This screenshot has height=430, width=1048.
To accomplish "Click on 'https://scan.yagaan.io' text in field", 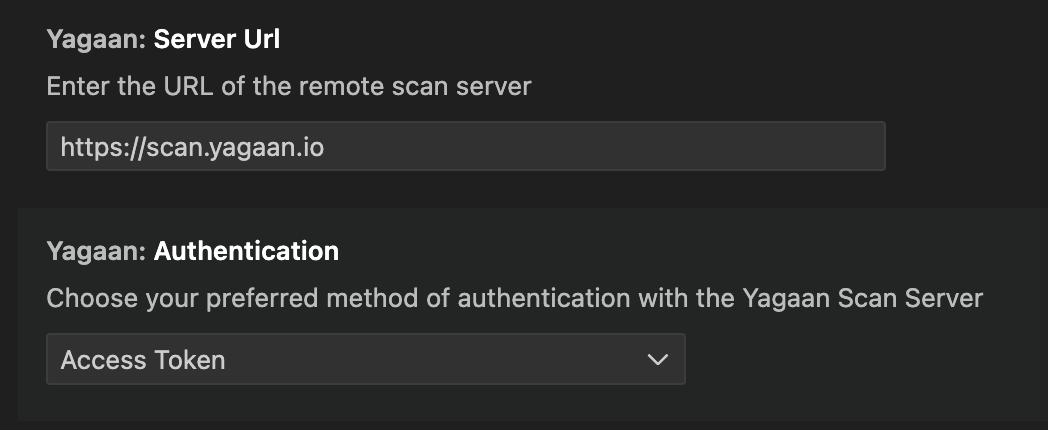I will click(192, 148).
